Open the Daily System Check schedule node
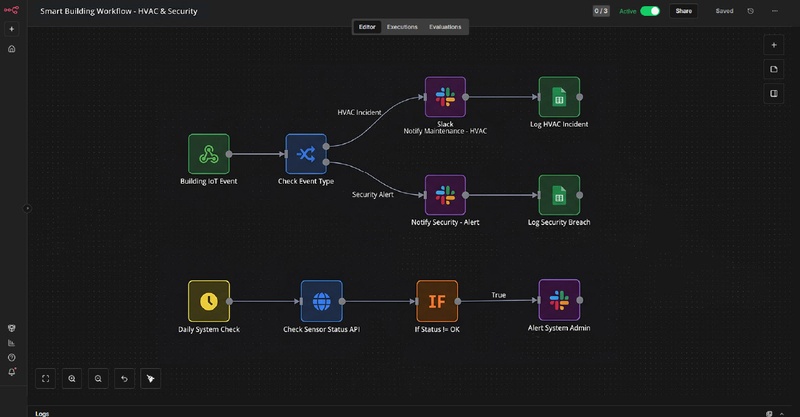 coord(209,301)
